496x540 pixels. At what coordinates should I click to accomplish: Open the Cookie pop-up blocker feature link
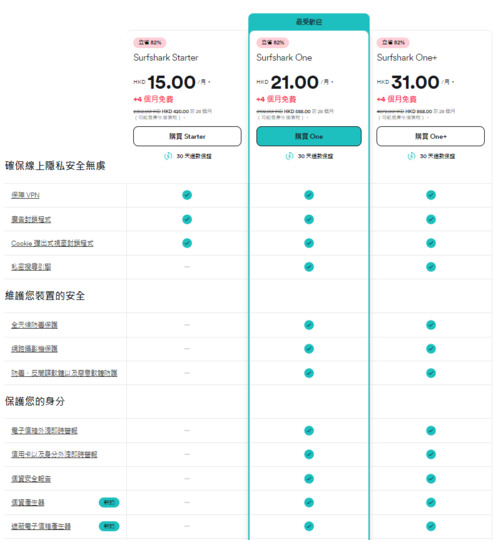pos(52,243)
